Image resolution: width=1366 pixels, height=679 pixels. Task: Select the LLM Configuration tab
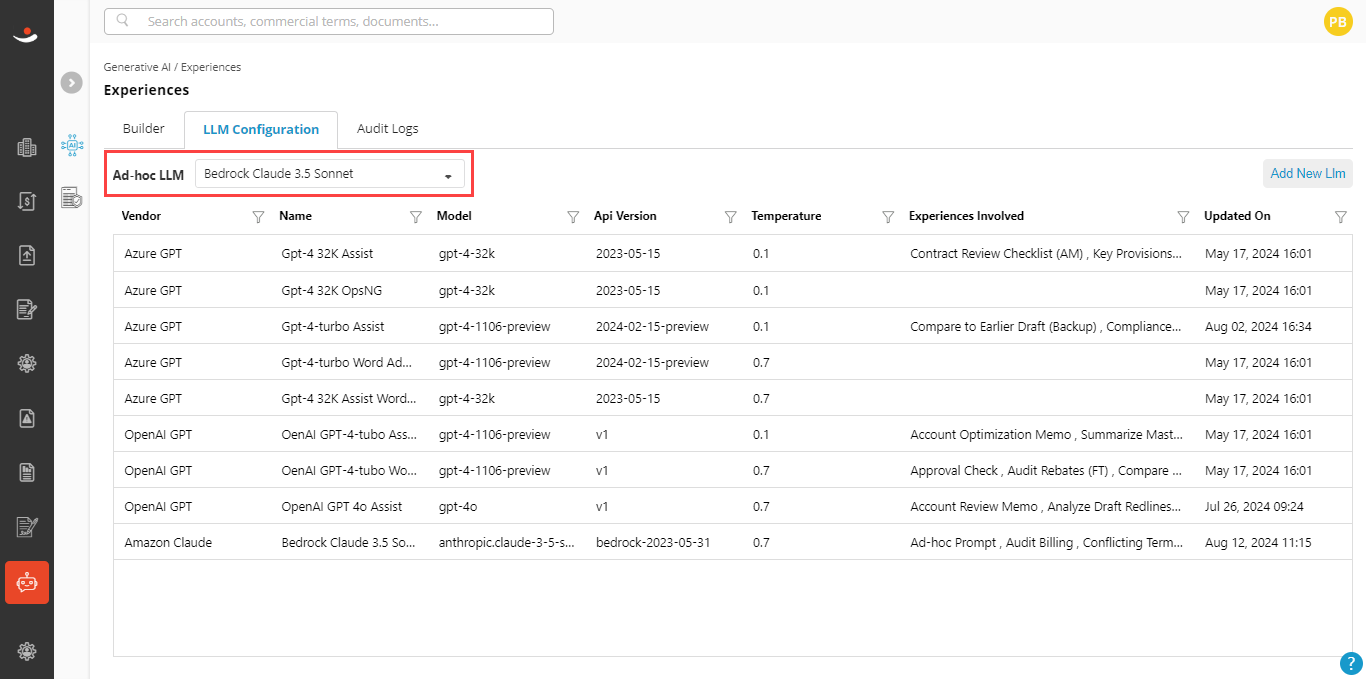click(x=261, y=129)
